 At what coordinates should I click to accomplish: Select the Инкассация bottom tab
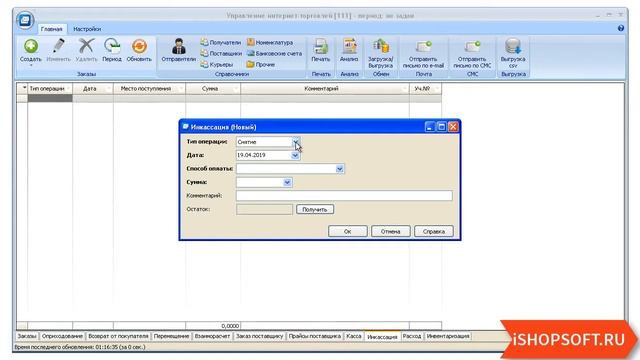pyautogui.click(x=382, y=337)
